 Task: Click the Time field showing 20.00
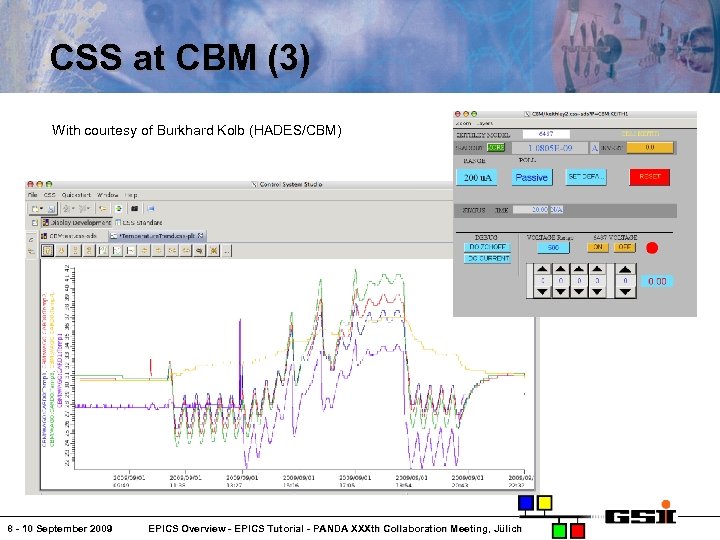531,209
